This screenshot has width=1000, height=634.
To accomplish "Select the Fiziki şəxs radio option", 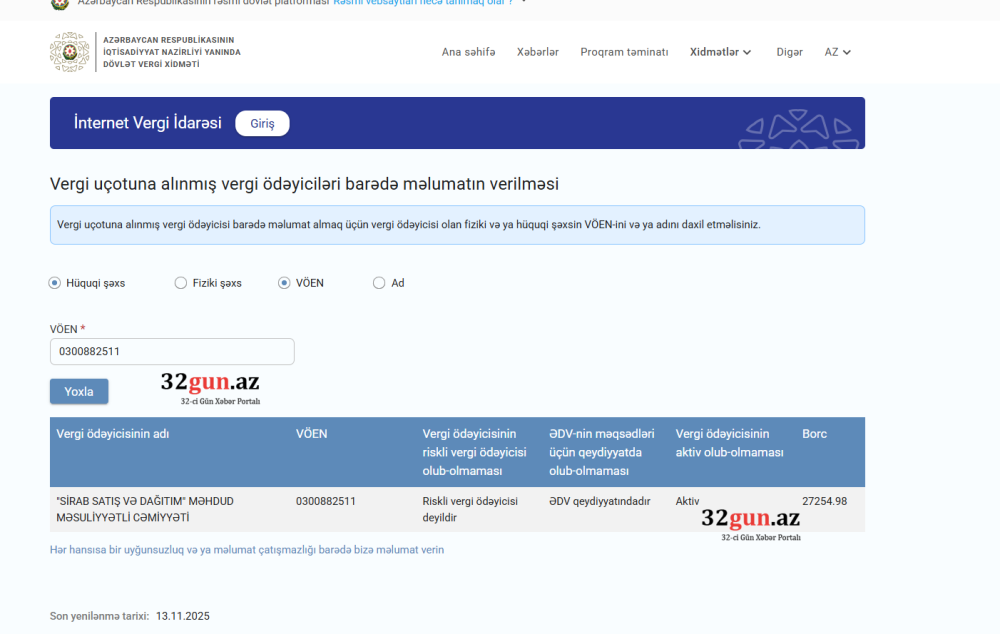I will click(181, 283).
